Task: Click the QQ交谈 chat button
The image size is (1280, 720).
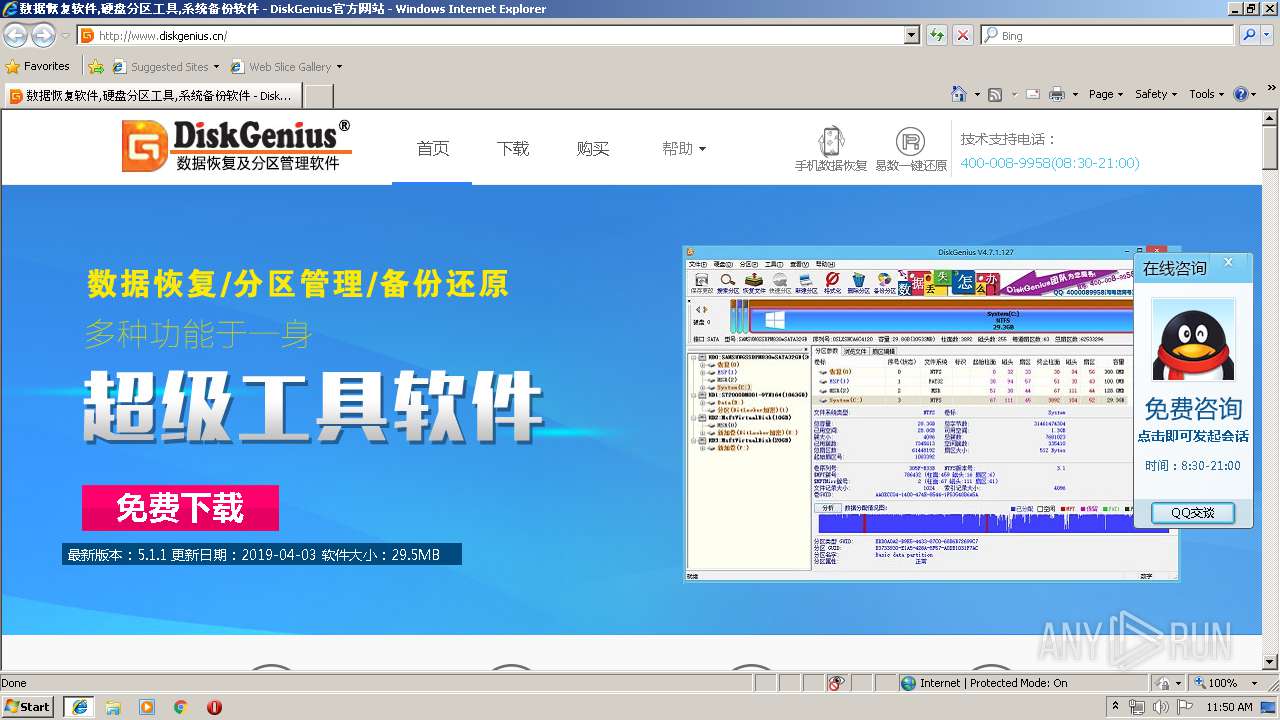Action: pos(1193,513)
